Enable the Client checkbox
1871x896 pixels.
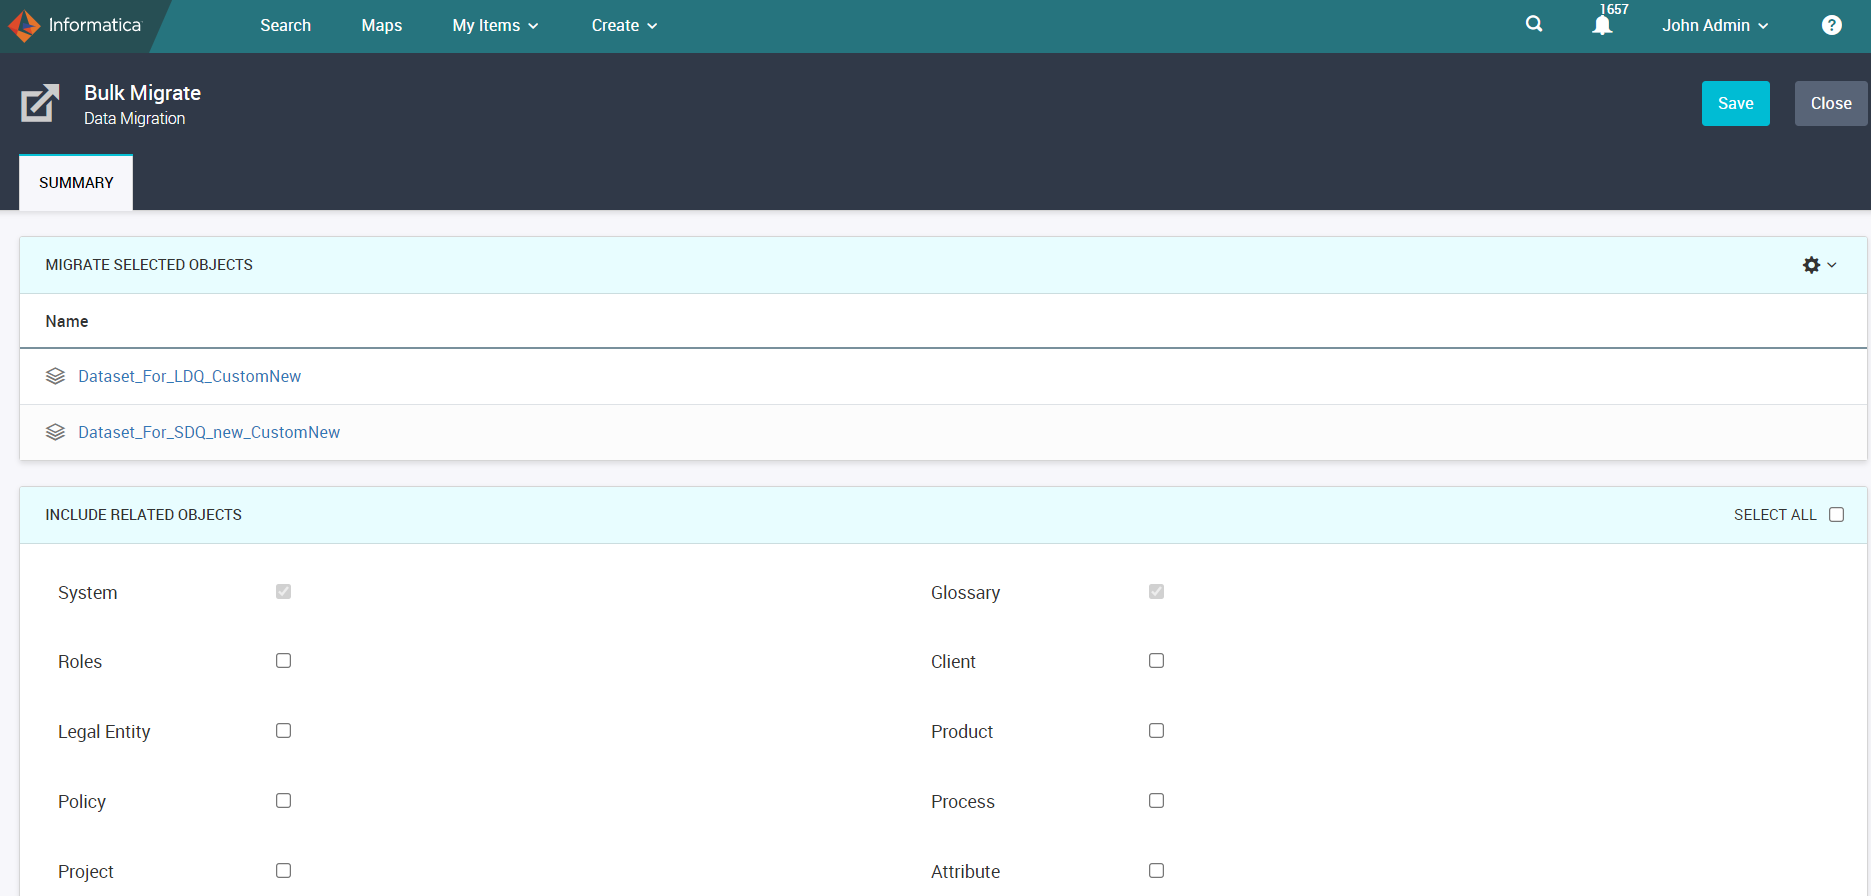tap(1156, 660)
